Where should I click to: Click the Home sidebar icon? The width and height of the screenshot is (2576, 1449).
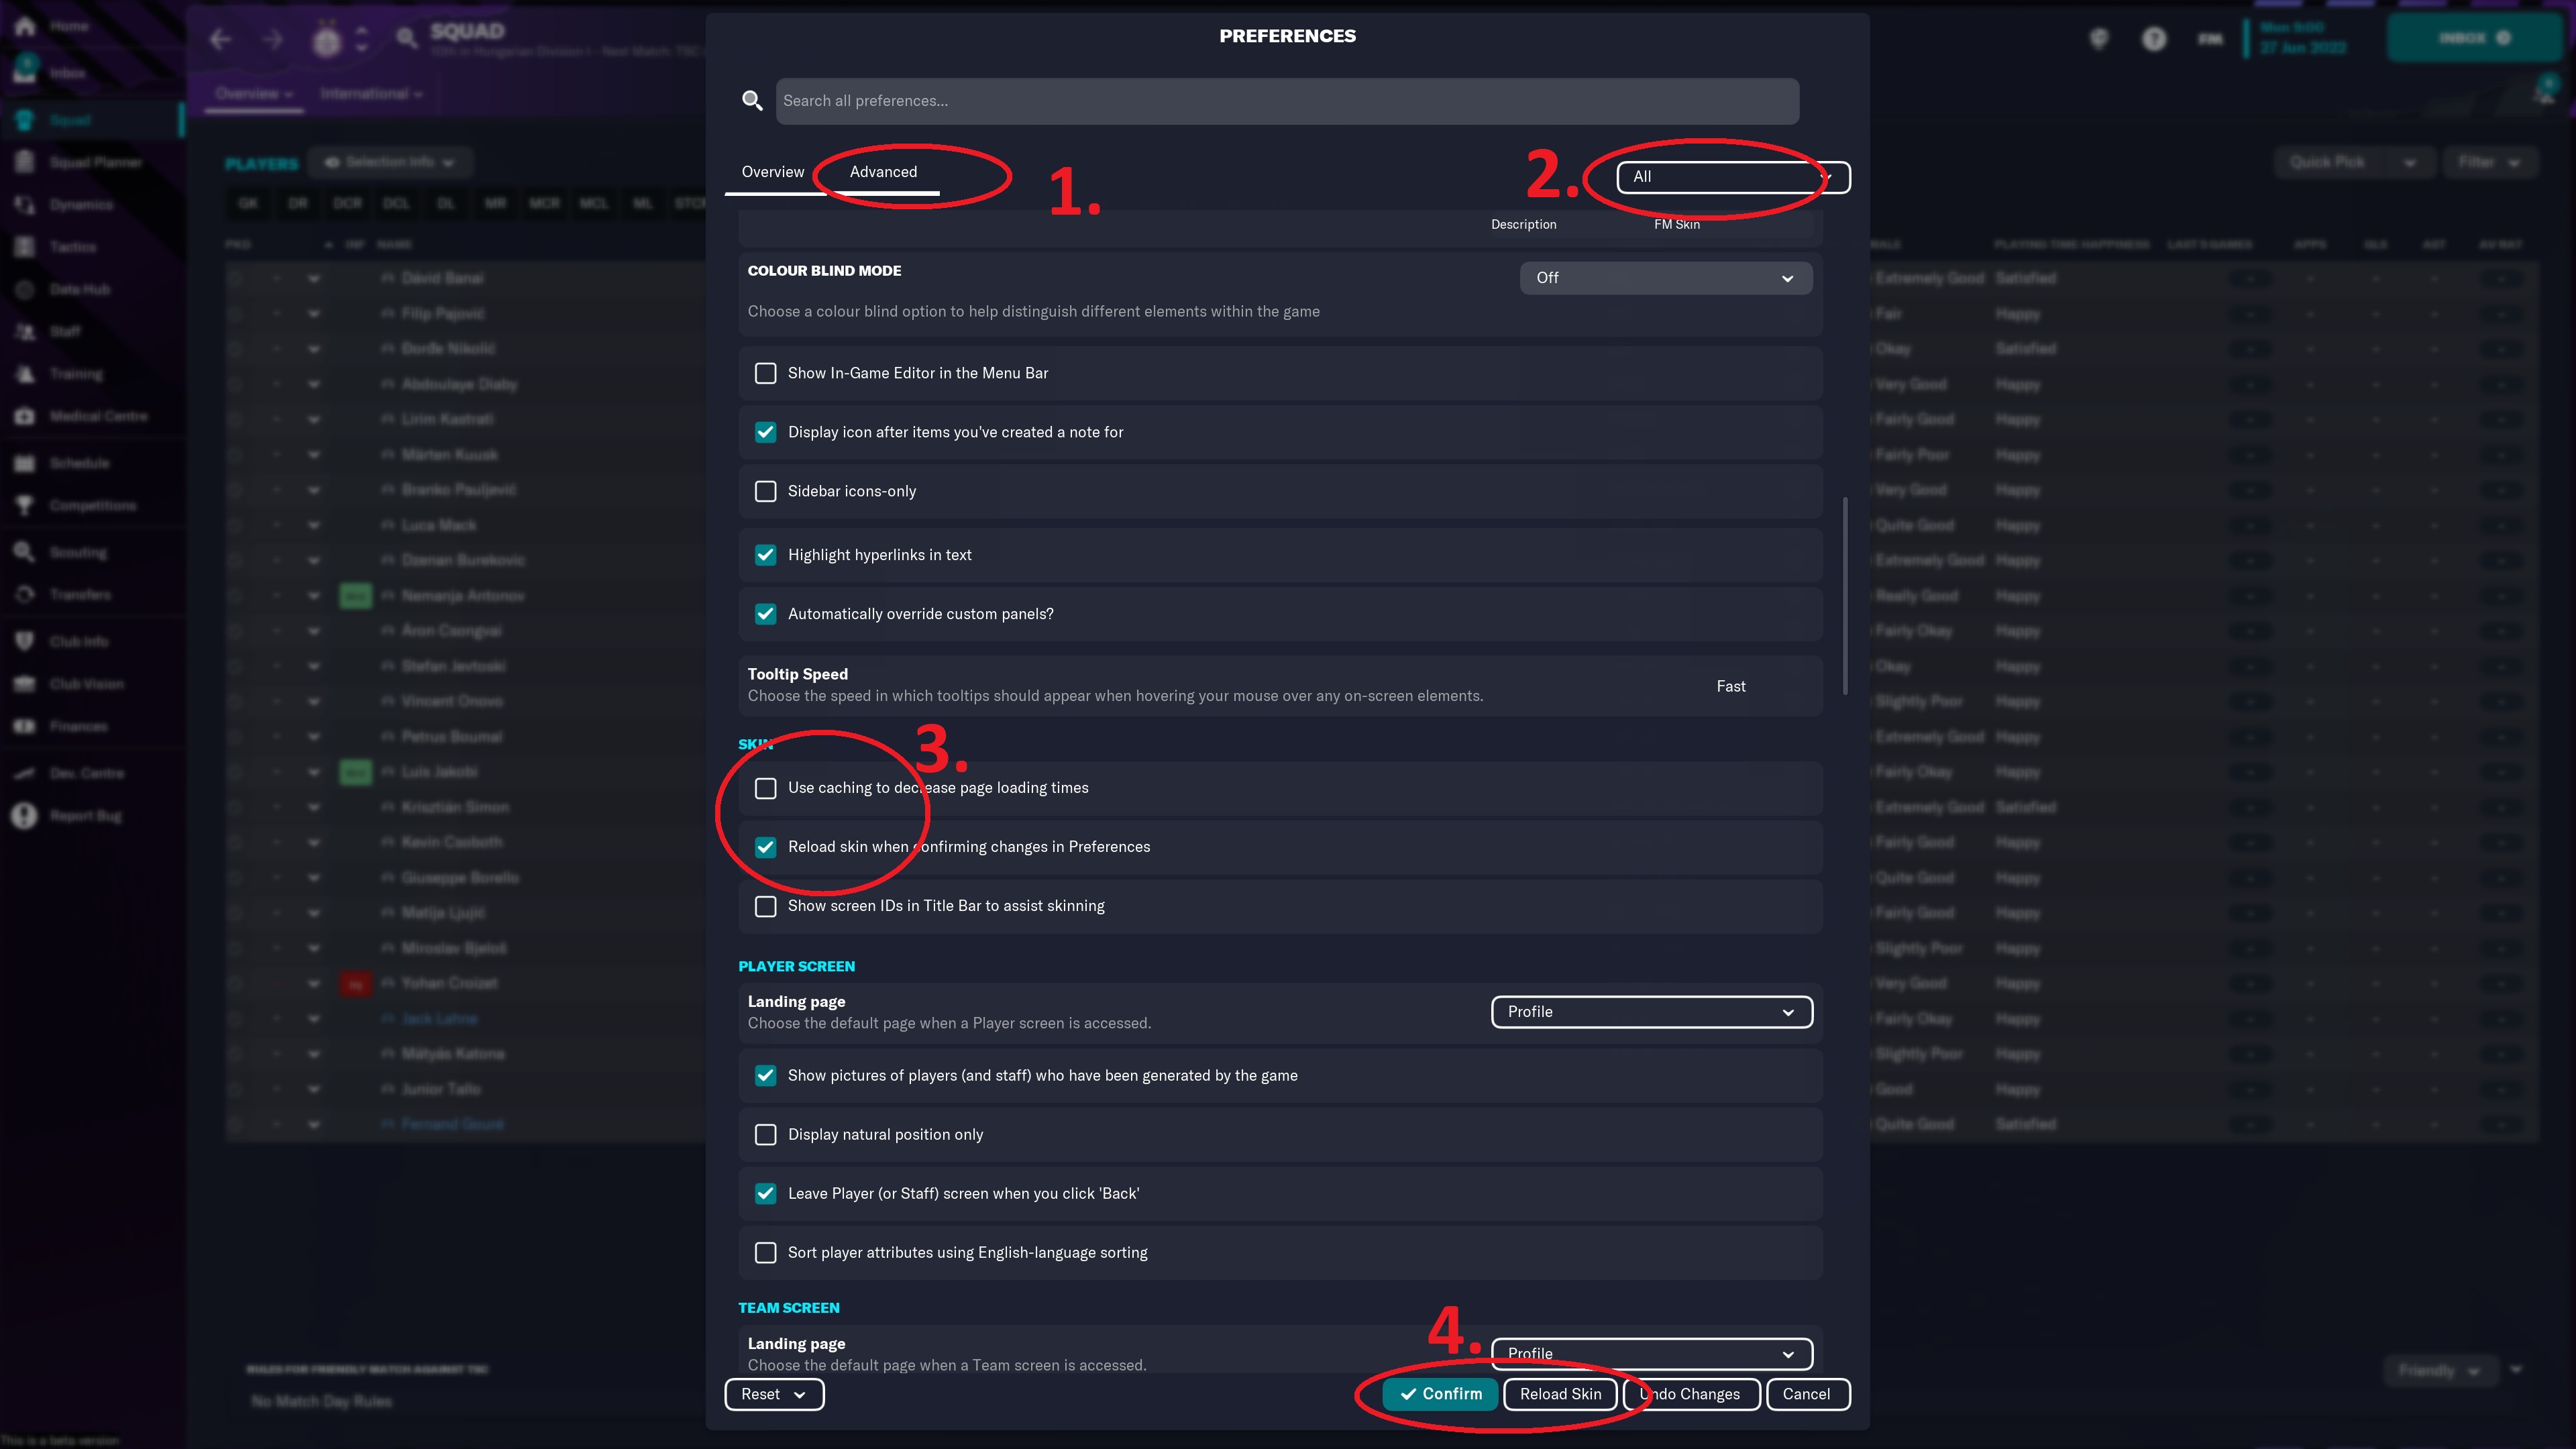pos(25,26)
